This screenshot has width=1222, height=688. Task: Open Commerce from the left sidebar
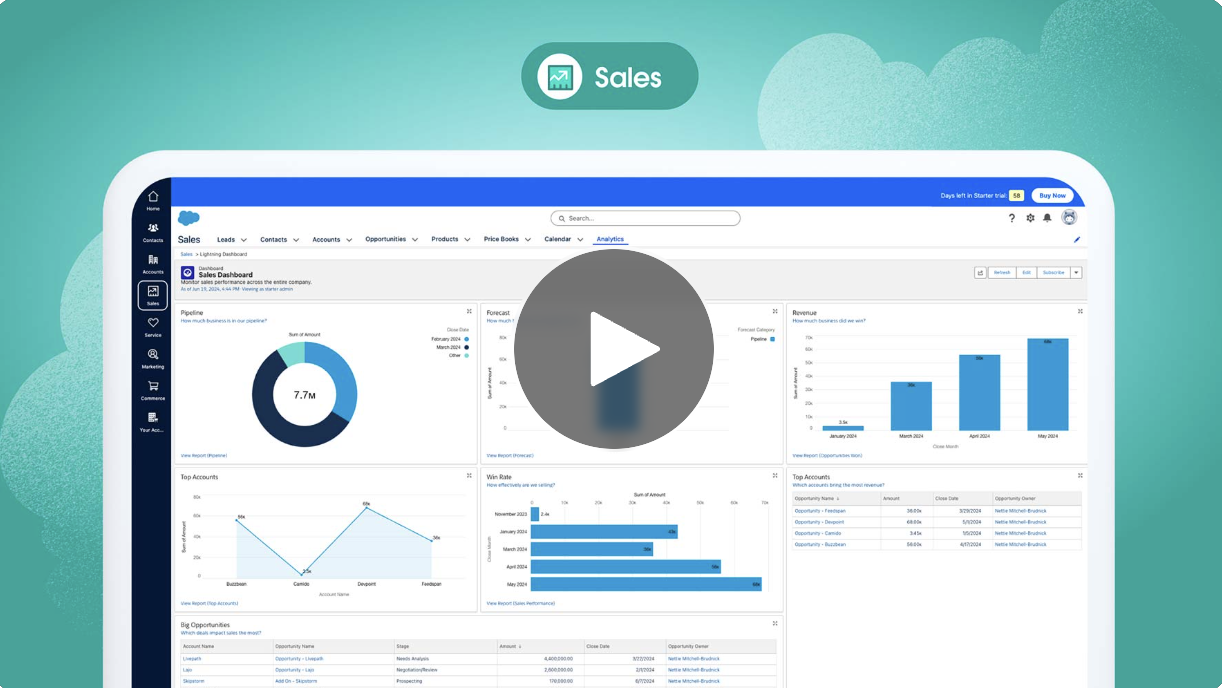tap(153, 390)
